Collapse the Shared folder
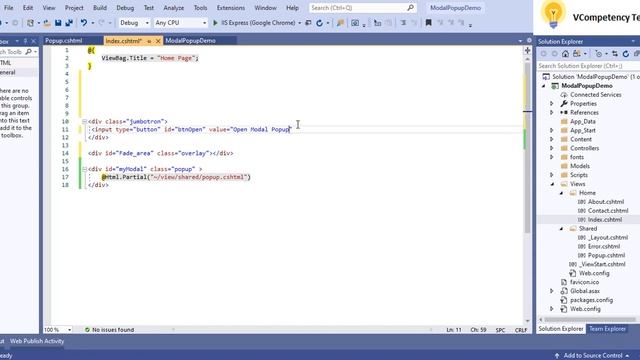This screenshot has width=640, height=360. click(561, 229)
